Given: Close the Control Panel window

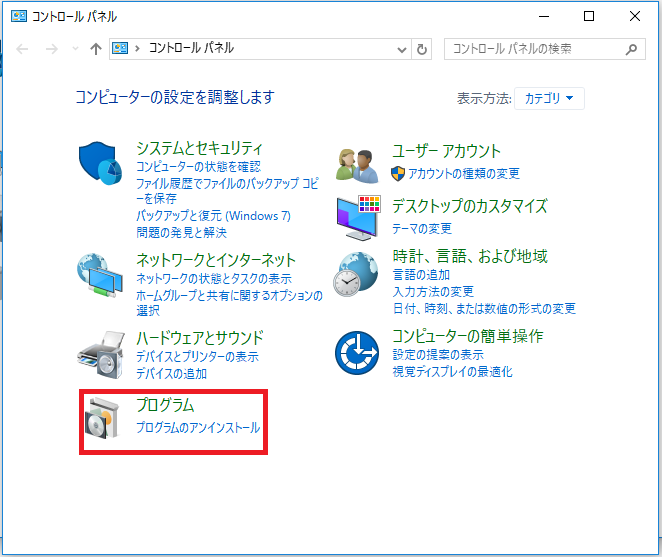Looking at the screenshot, I should pos(635,16).
